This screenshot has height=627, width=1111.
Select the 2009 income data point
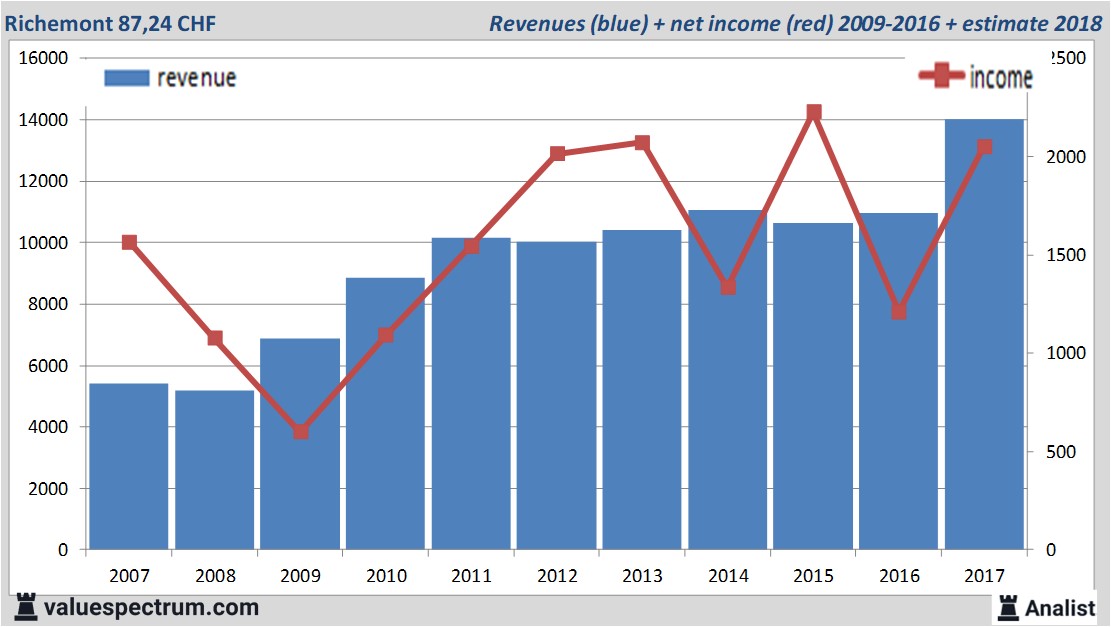300,432
